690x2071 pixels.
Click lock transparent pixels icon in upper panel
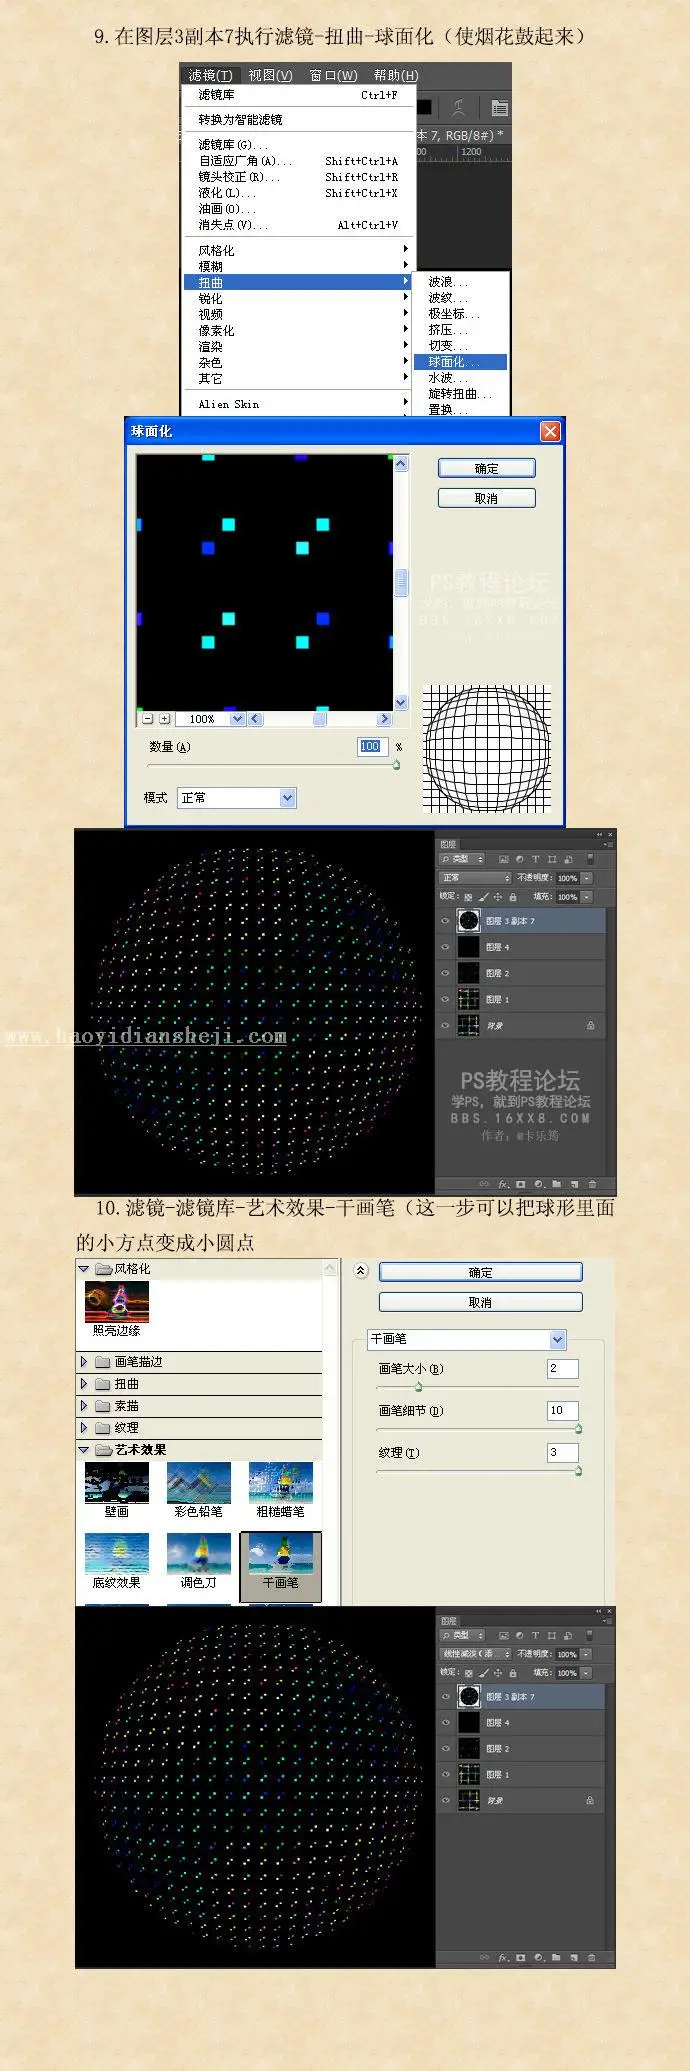click(x=468, y=897)
